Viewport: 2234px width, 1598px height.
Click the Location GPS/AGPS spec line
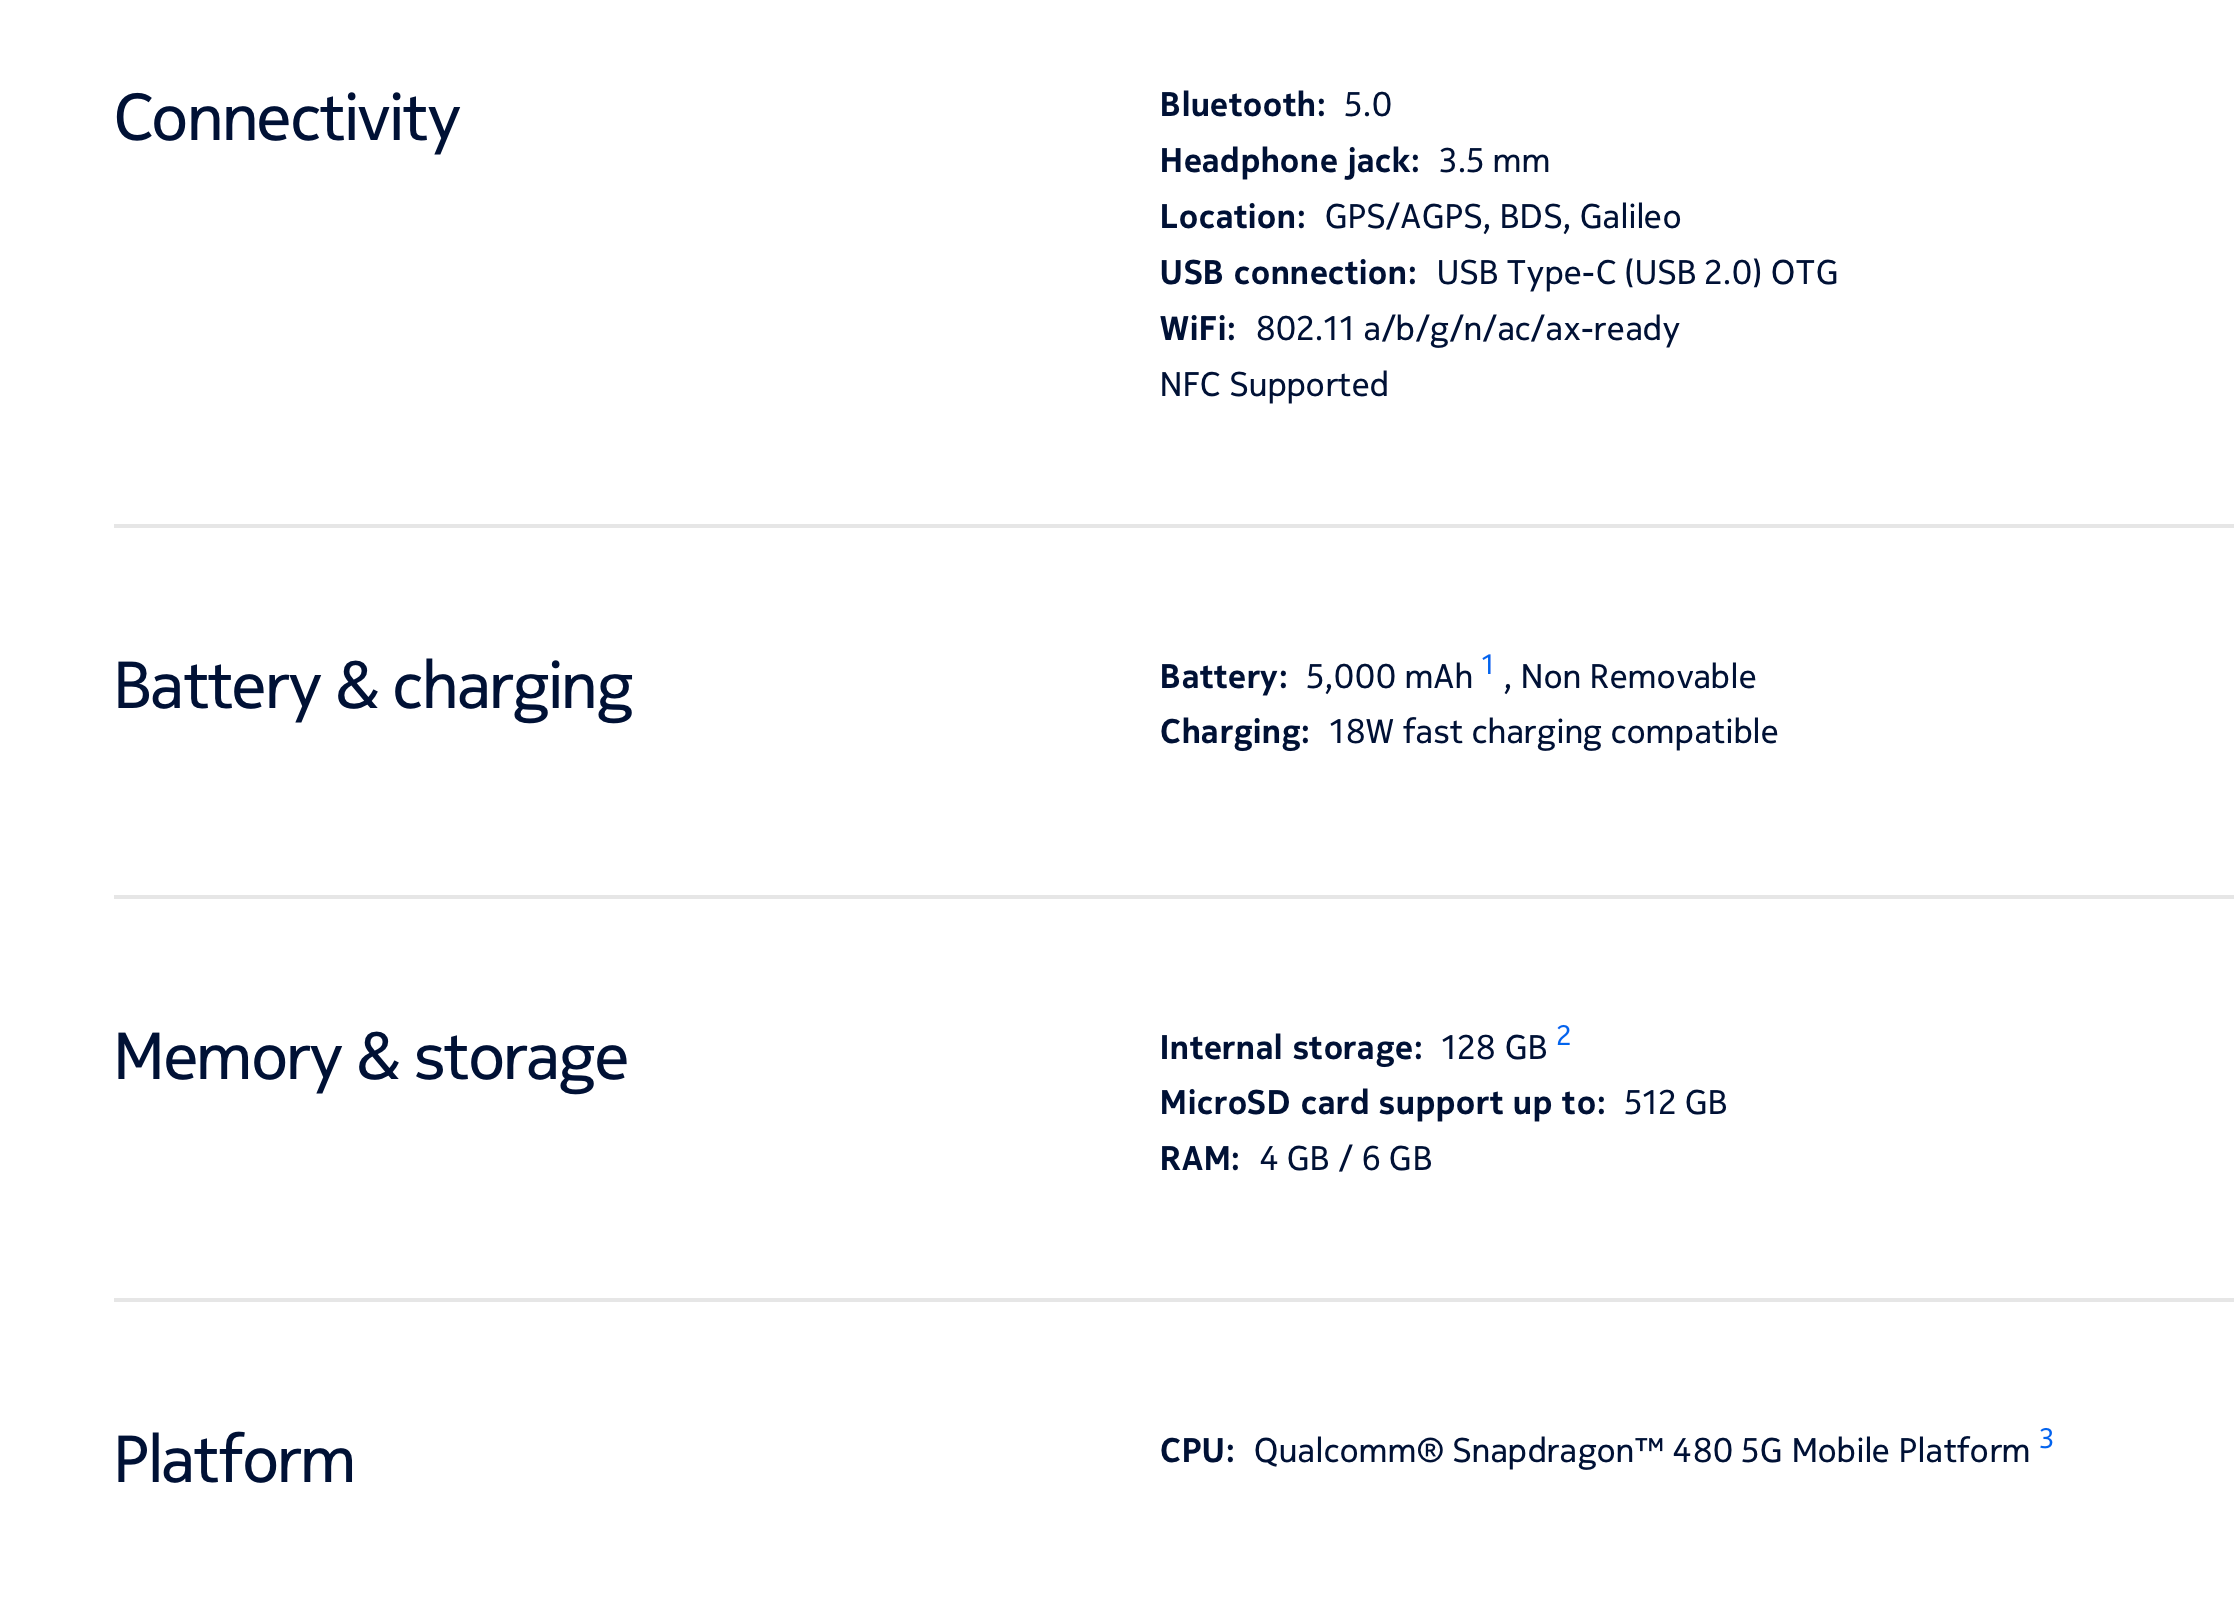tap(1420, 217)
